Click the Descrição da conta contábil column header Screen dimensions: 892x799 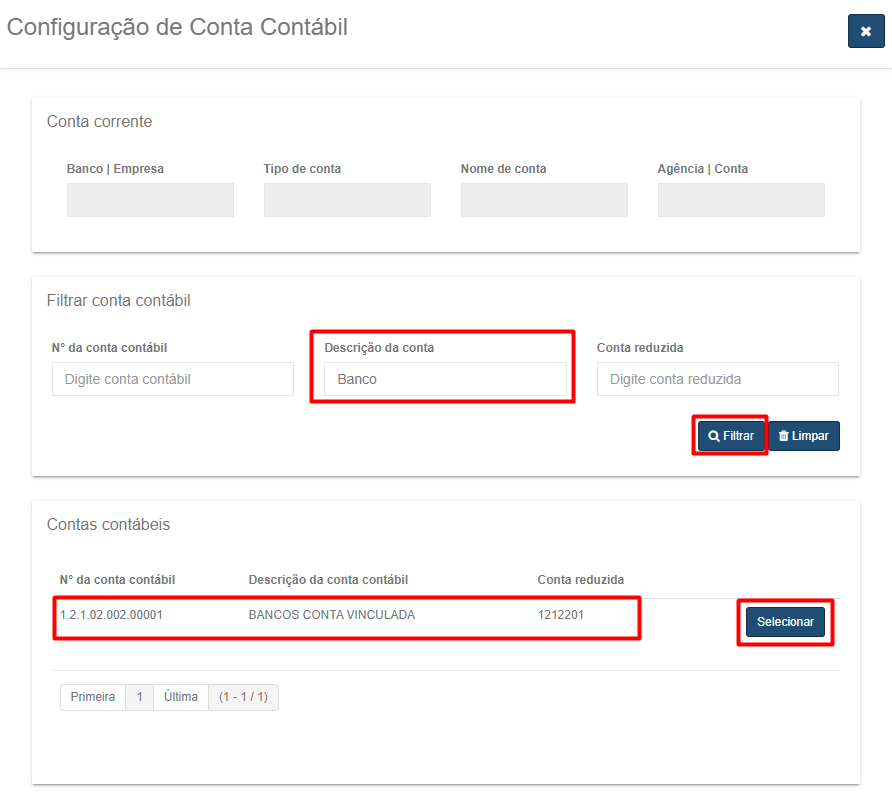point(328,579)
